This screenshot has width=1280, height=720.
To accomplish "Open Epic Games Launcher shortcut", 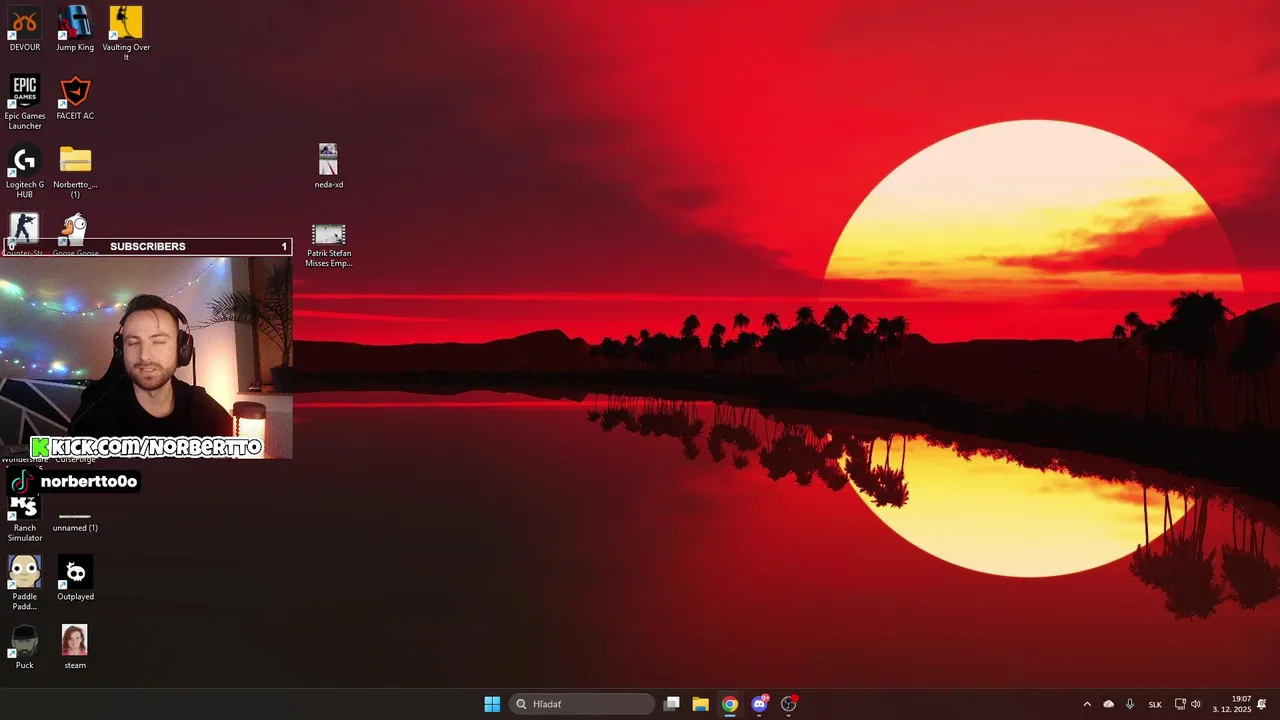I will 25,102.
